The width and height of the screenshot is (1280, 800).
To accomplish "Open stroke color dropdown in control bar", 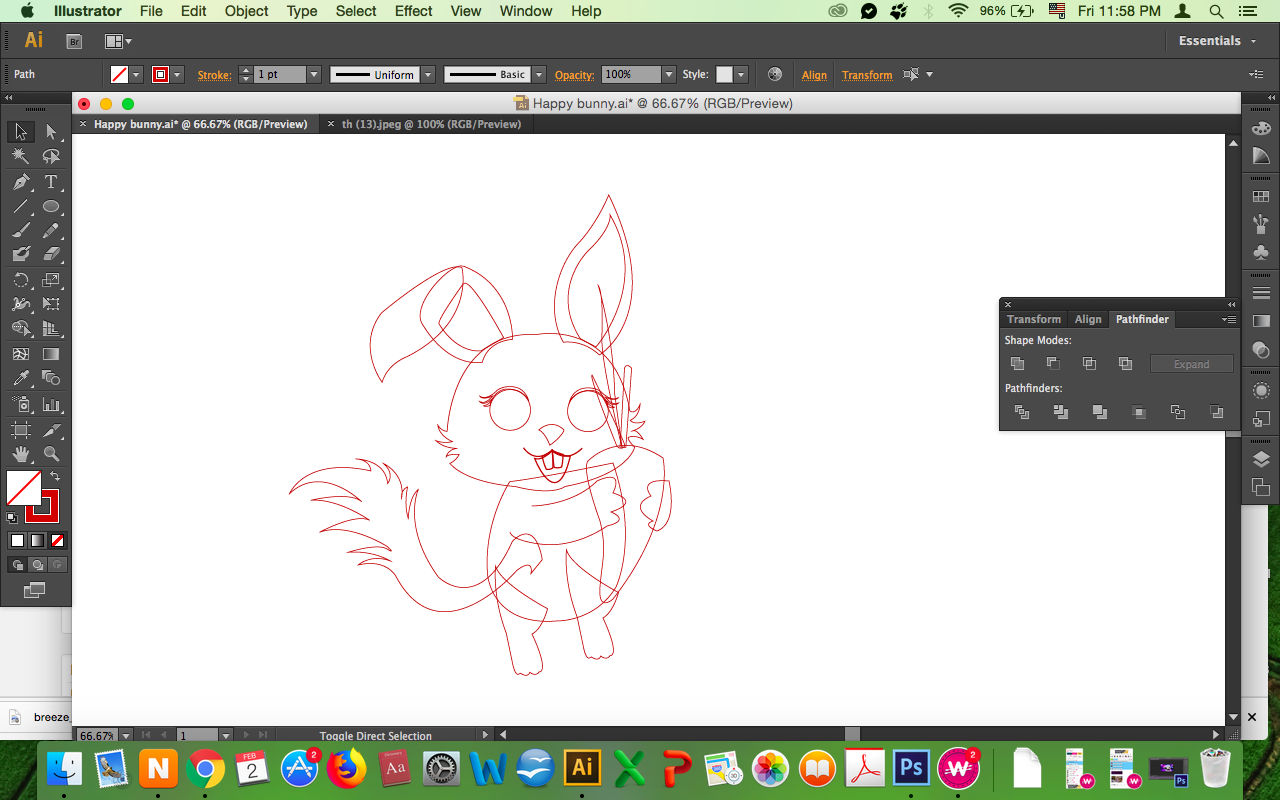I will (178, 75).
